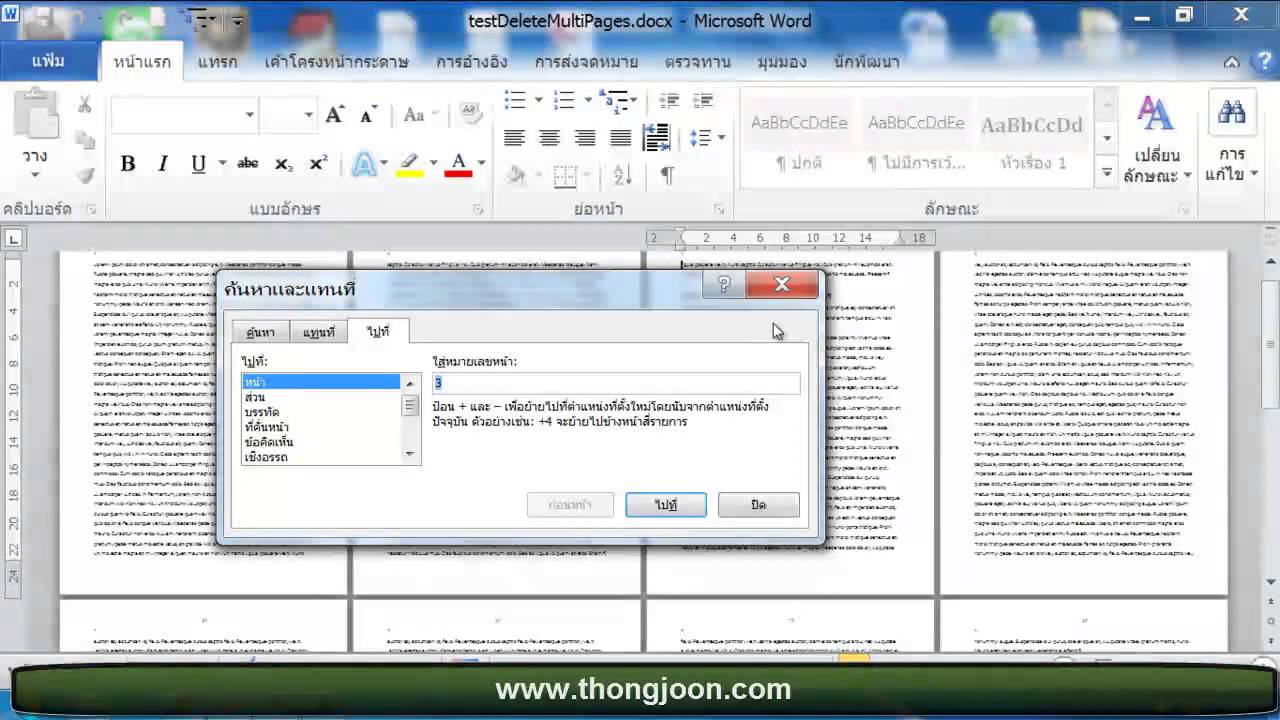Click the Sort A-Z icon
The height and width of the screenshot is (720, 1280).
(x=622, y=176)
